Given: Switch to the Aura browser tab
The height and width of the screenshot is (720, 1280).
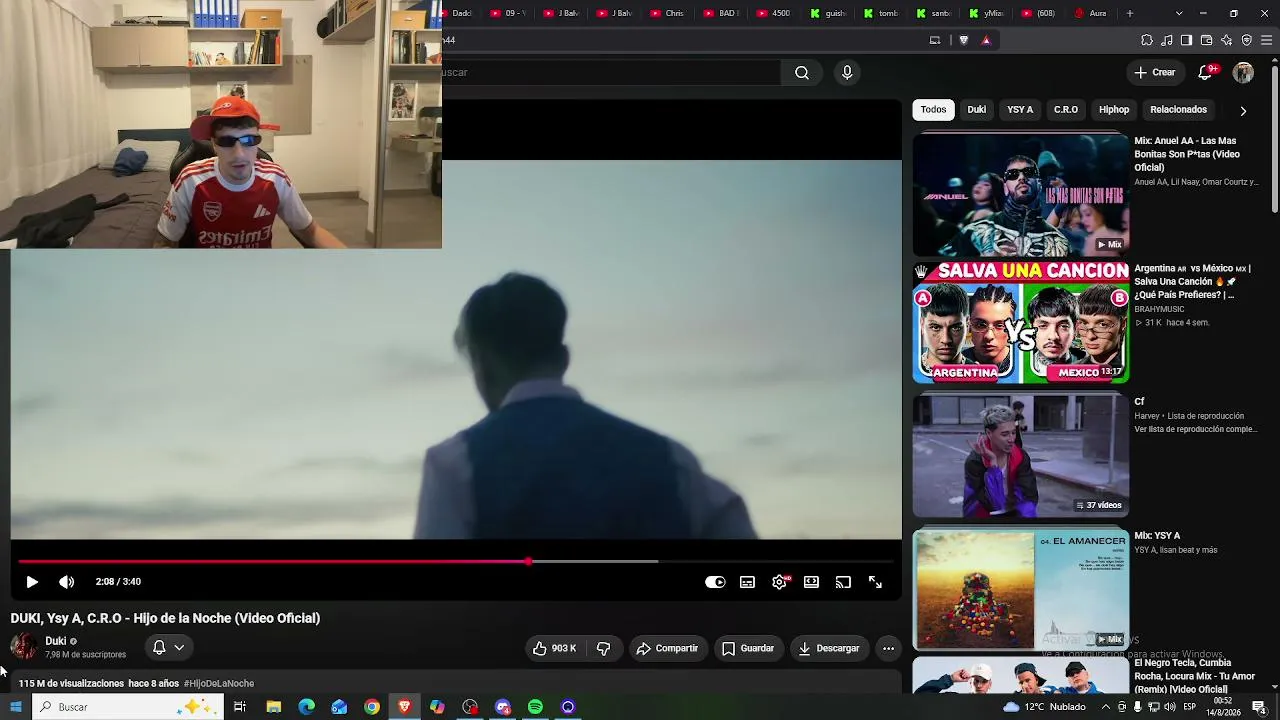Looking at the screenshot, I should [1090, 13].
